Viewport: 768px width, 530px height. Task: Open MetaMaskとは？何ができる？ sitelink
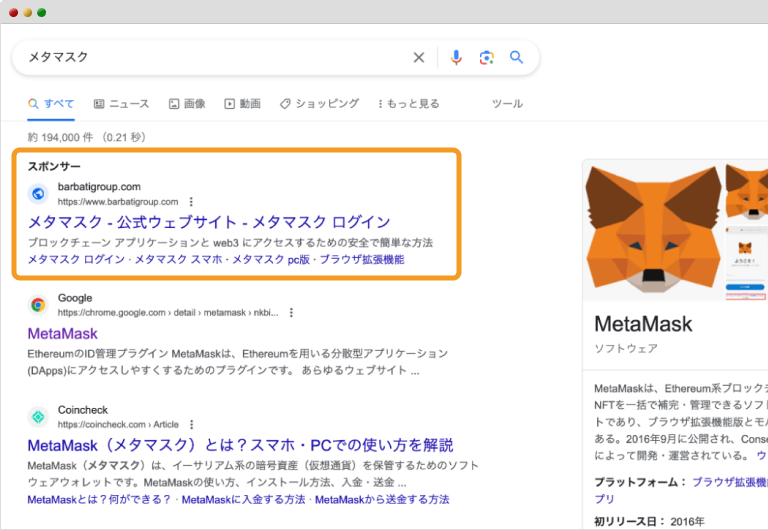[x=99, y=500]
